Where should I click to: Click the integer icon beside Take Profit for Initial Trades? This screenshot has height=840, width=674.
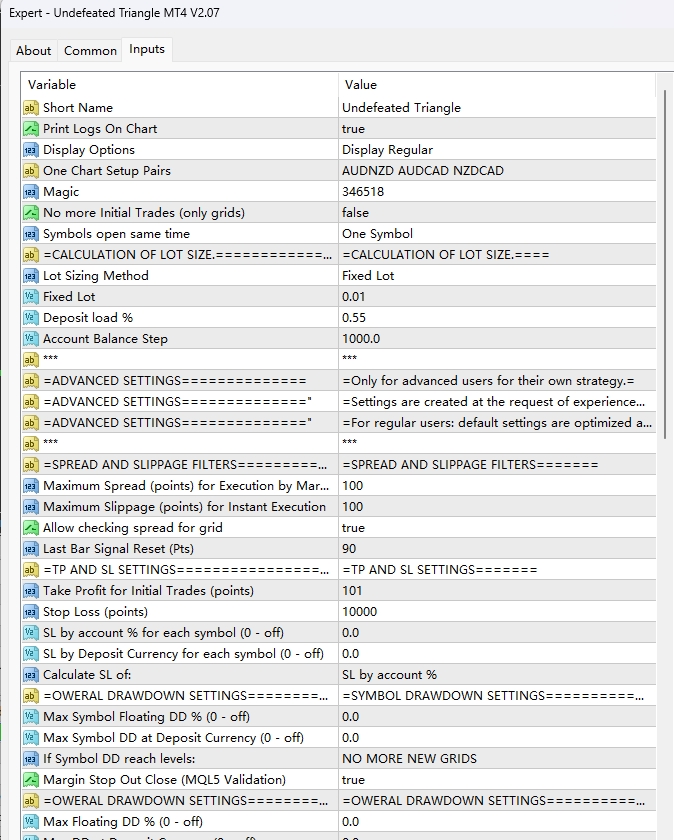click(x=31, y=591)
